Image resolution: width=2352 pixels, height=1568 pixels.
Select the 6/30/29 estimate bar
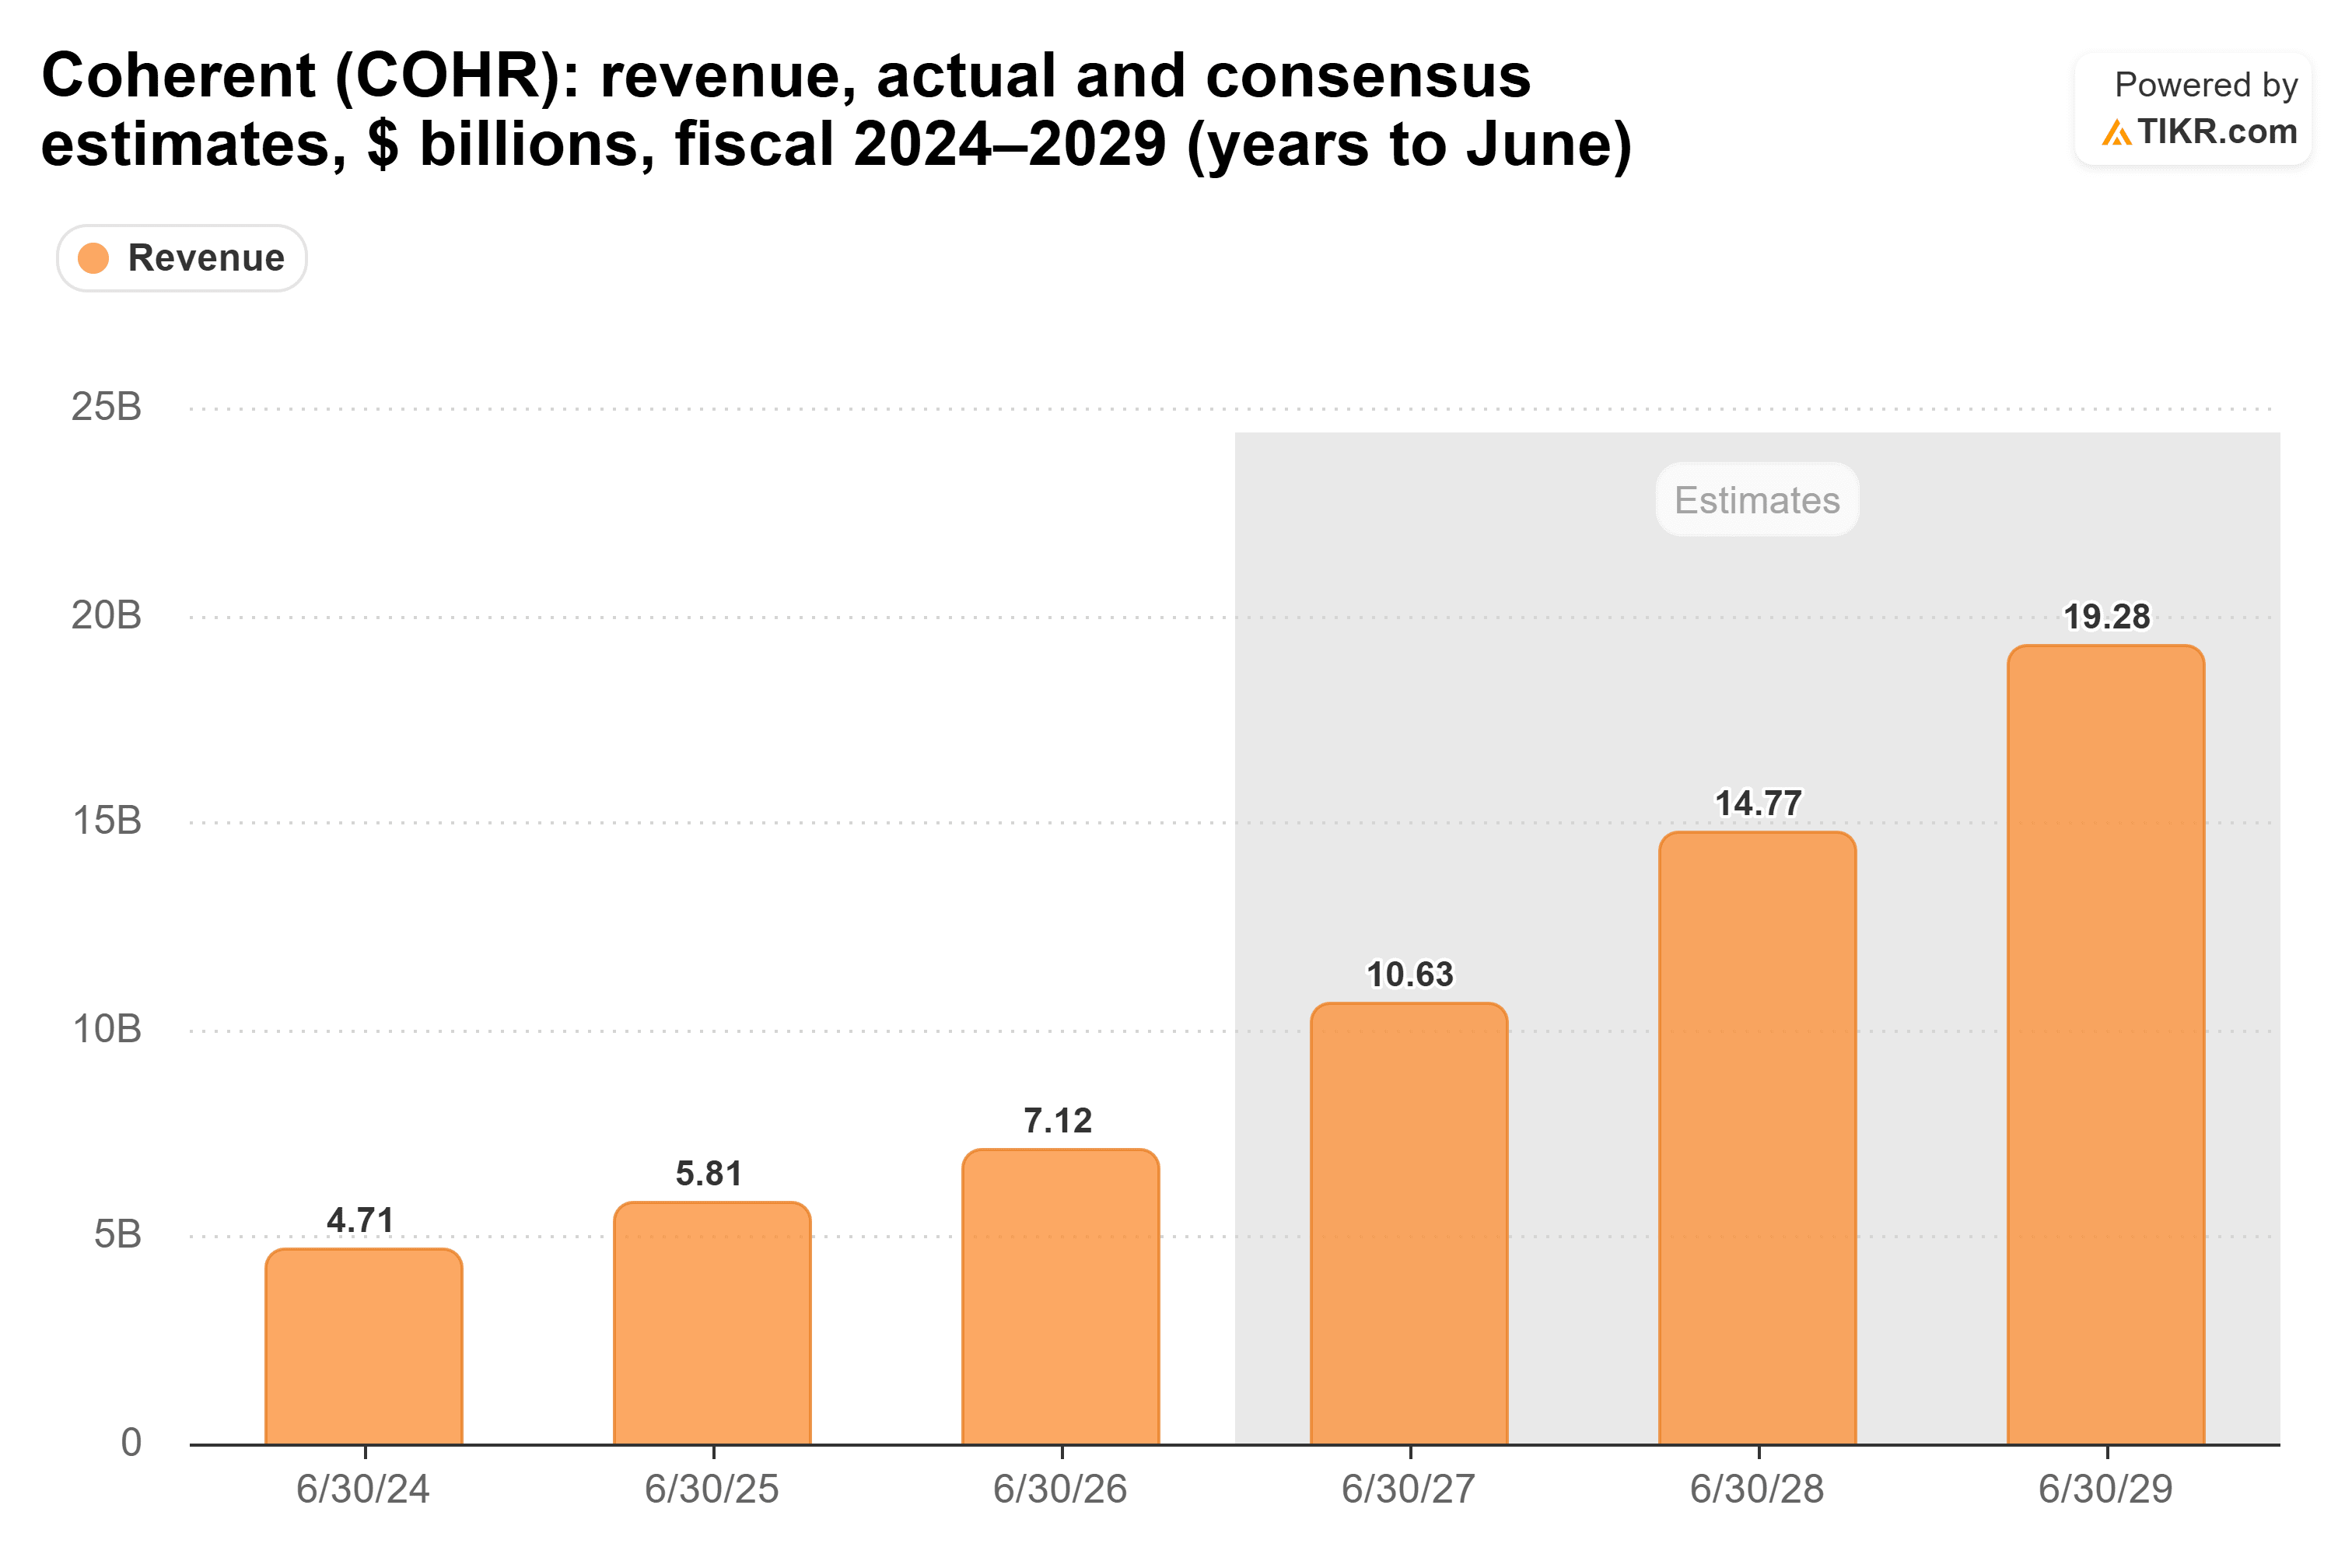2106,1044
